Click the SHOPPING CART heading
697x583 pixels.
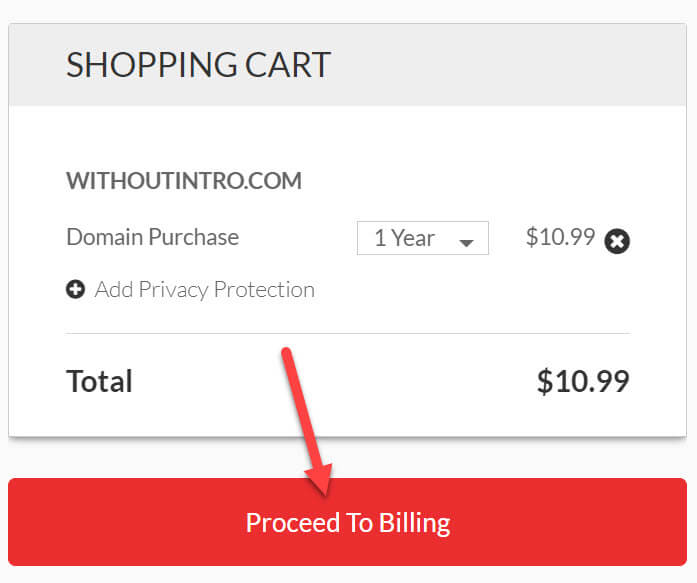click(198, 65)
